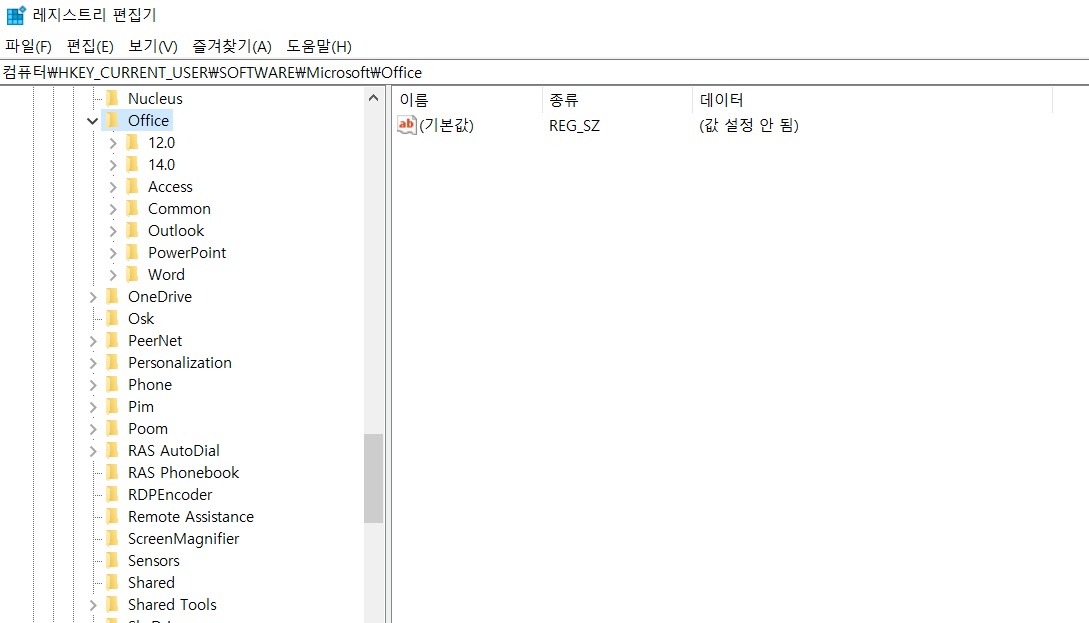The width and height of the screenshot is (1089, 623).
Task: Click the Sensors folder icon
Action: tap(113, 560)
